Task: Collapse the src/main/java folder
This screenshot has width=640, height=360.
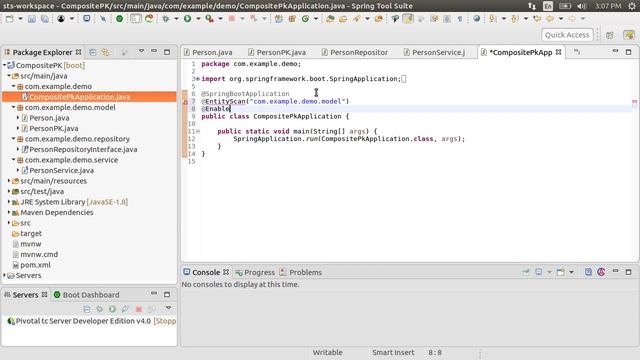Action: pos(9,76)
